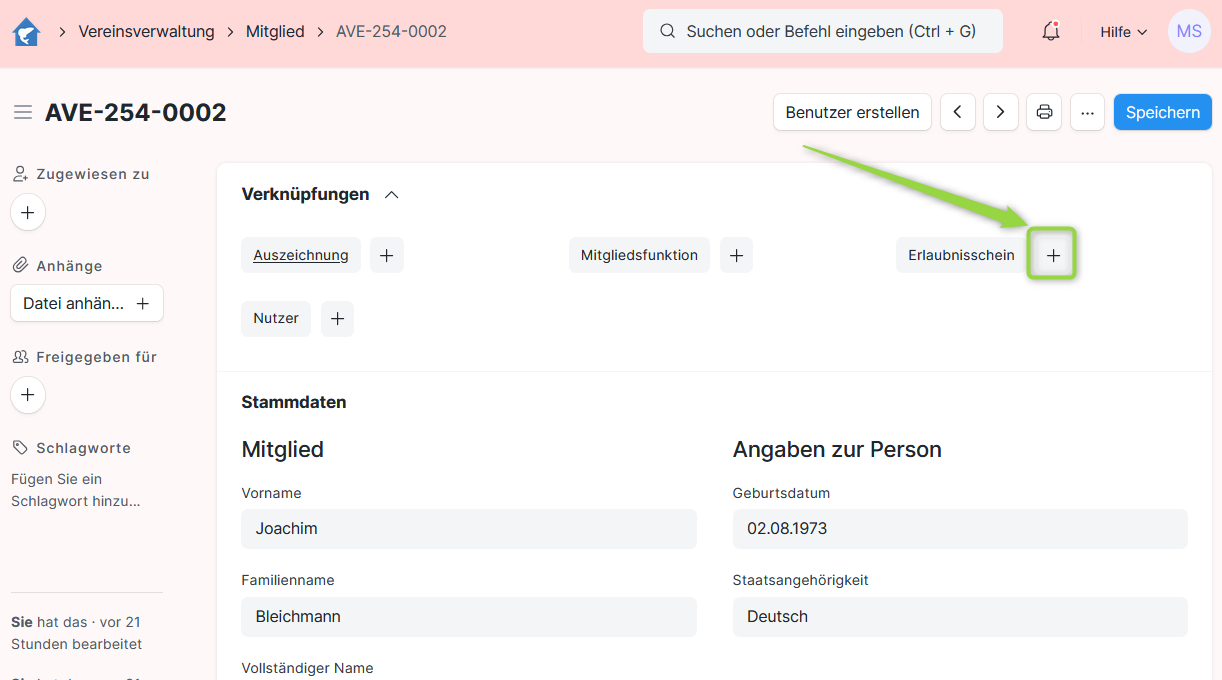This screenshot has height=680, width=1222.
Task: Click the Vorname input field
Action: (x=468, y=528)
